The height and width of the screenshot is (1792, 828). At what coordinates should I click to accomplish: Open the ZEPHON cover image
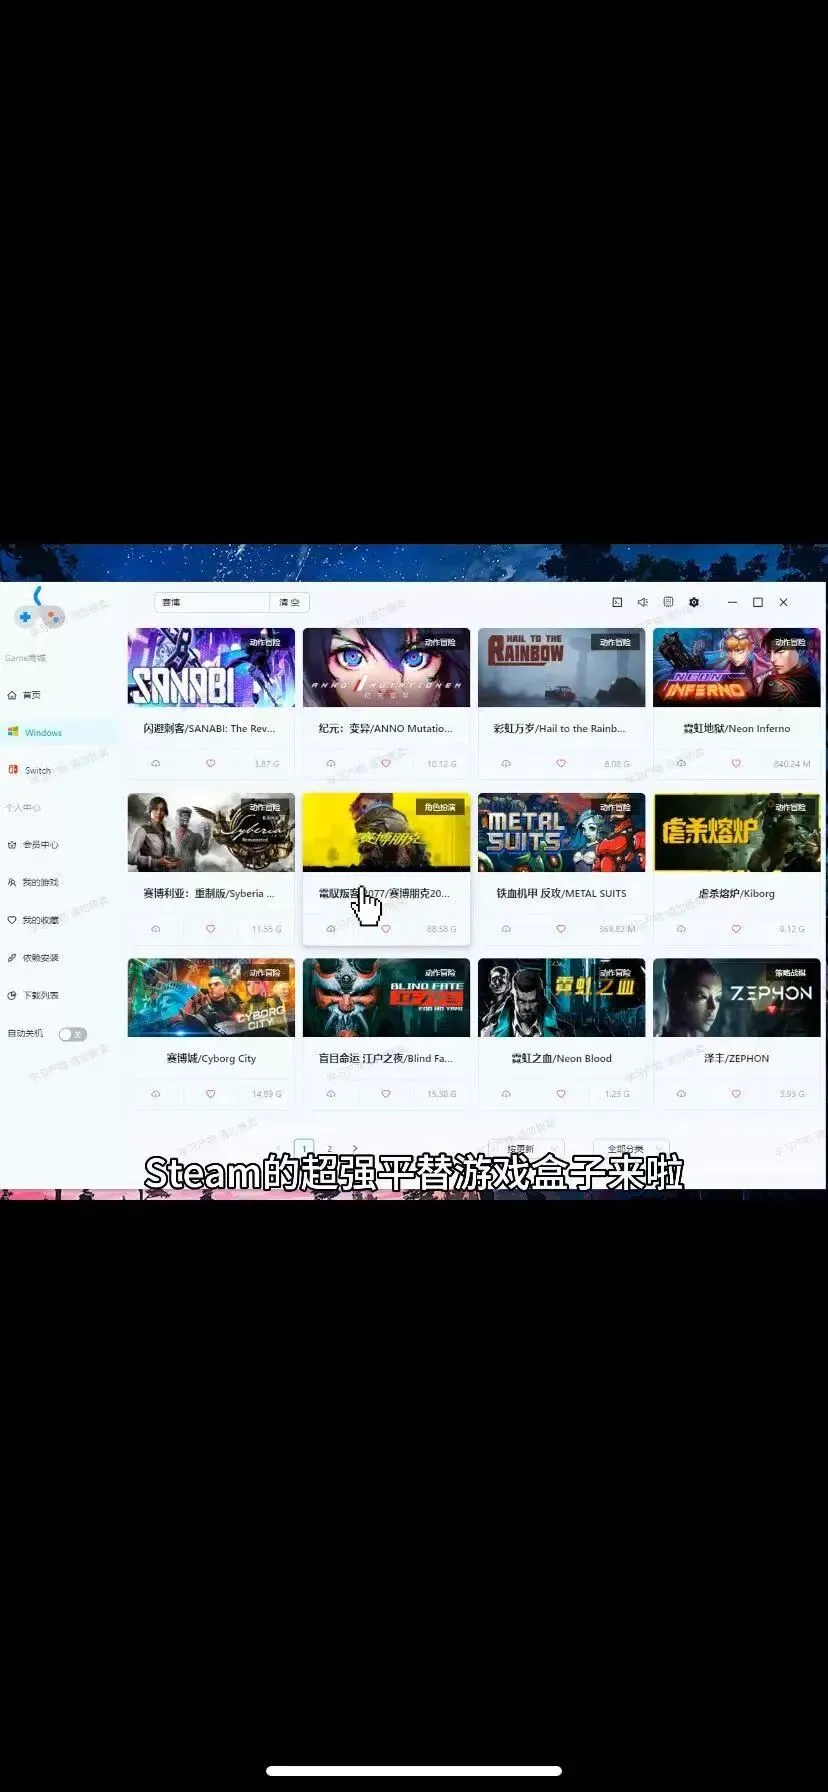[737, 998]
